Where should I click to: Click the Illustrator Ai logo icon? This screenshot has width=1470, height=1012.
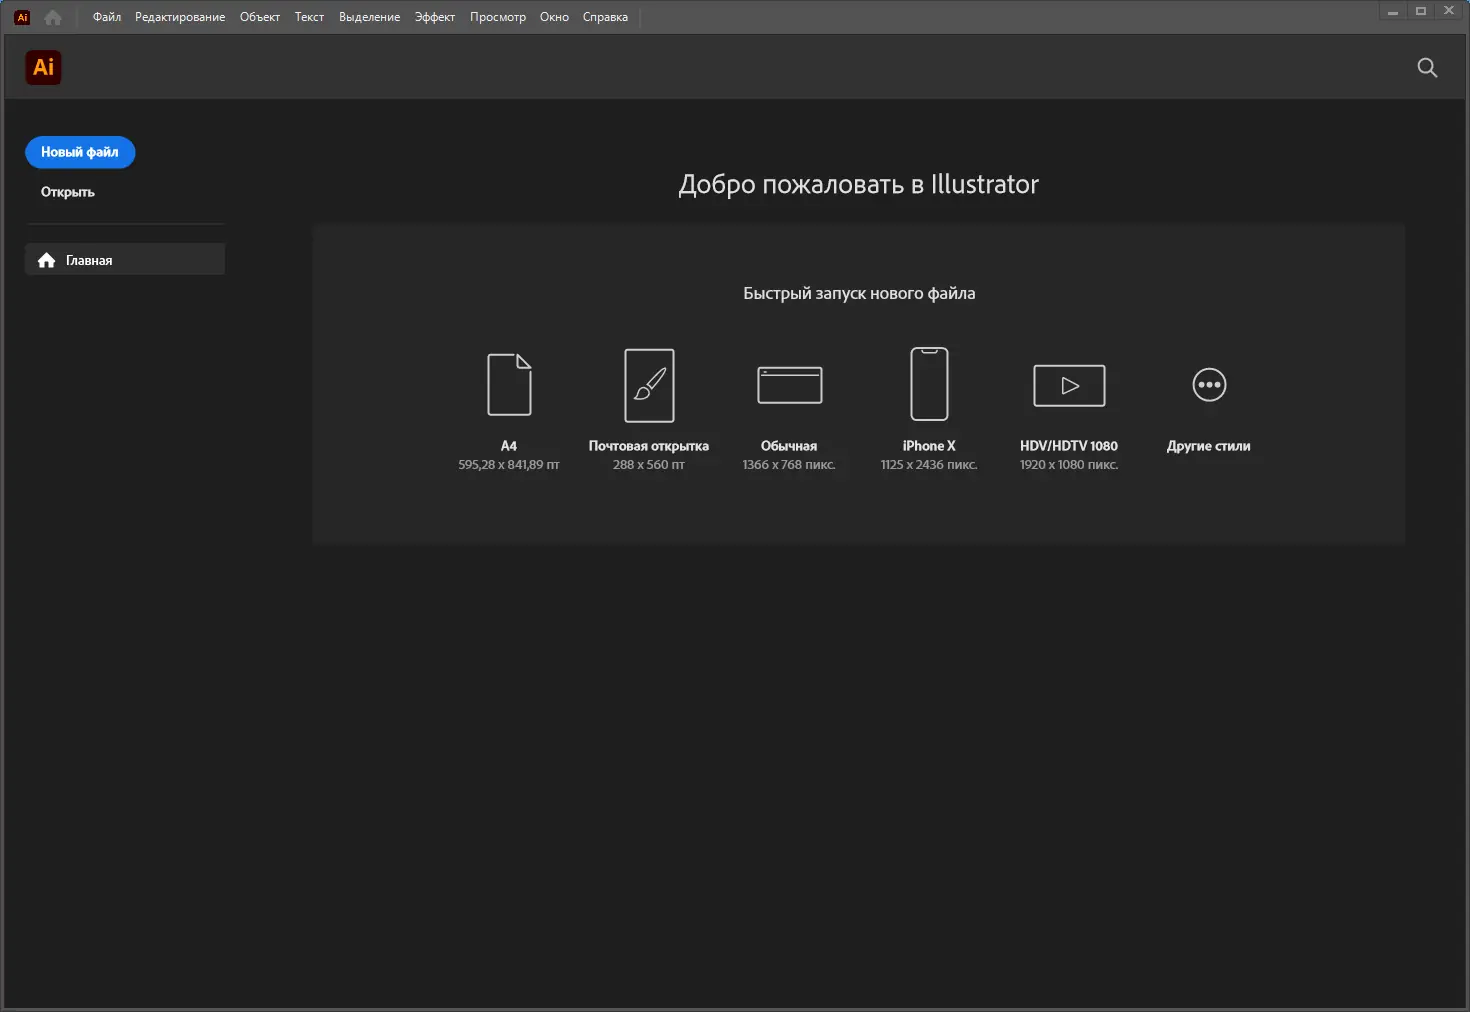coord(43,67)
